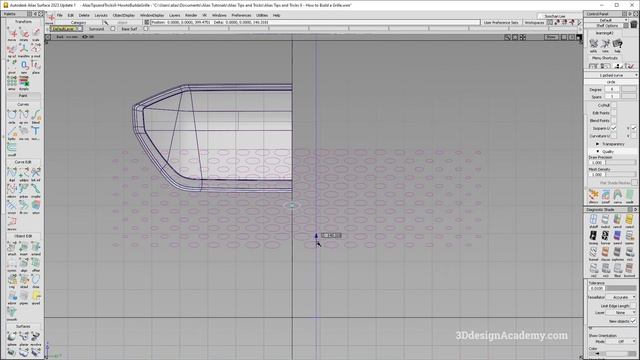640x360 pixels.
Task: Click the help icon on learning shelf
Action: [x=618, y=44]
